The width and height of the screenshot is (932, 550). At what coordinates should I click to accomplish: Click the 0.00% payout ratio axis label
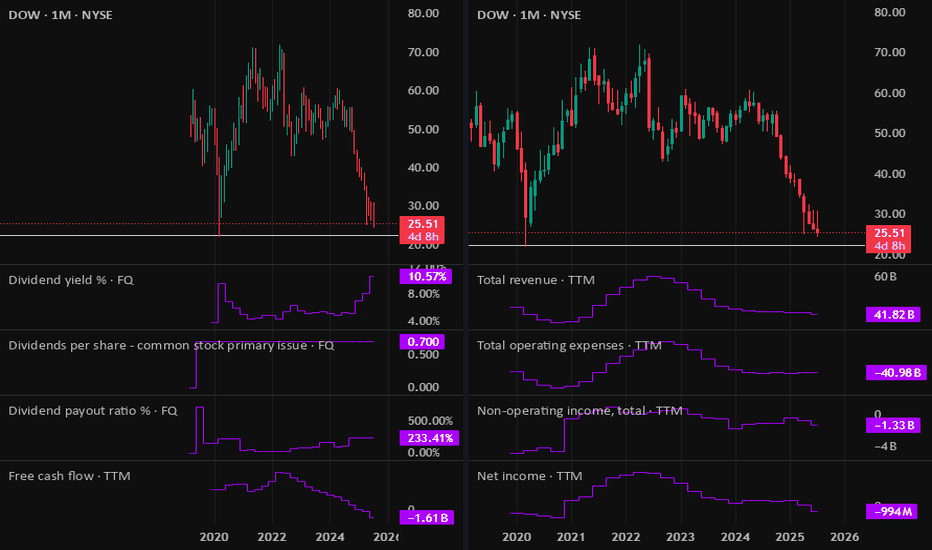[x=423, y=452]
